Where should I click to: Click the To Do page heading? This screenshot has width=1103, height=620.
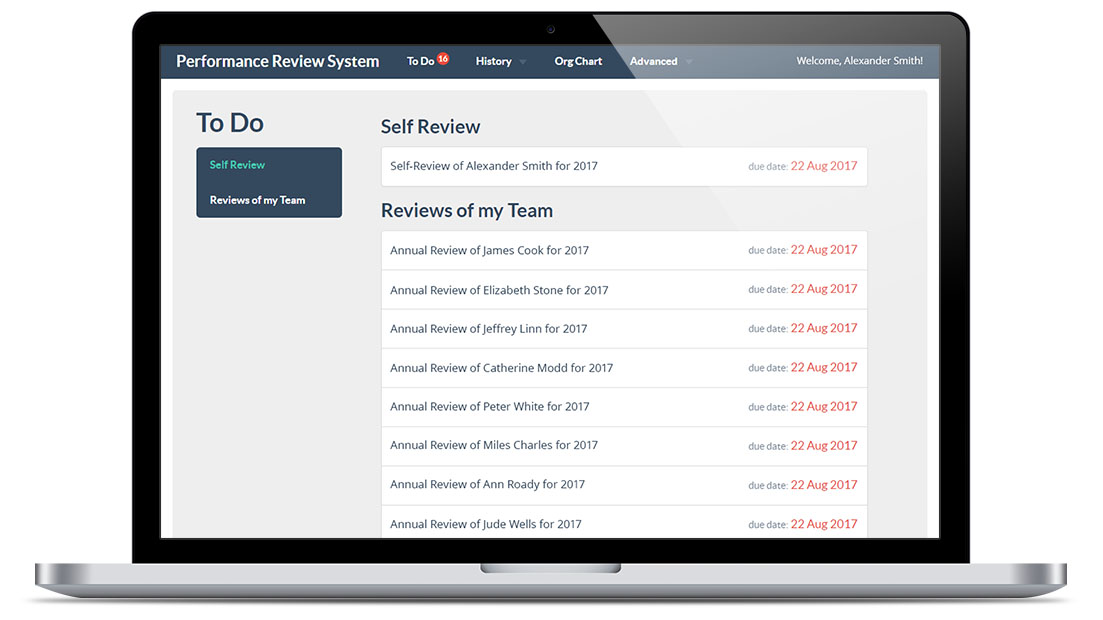tap(230, 123)
